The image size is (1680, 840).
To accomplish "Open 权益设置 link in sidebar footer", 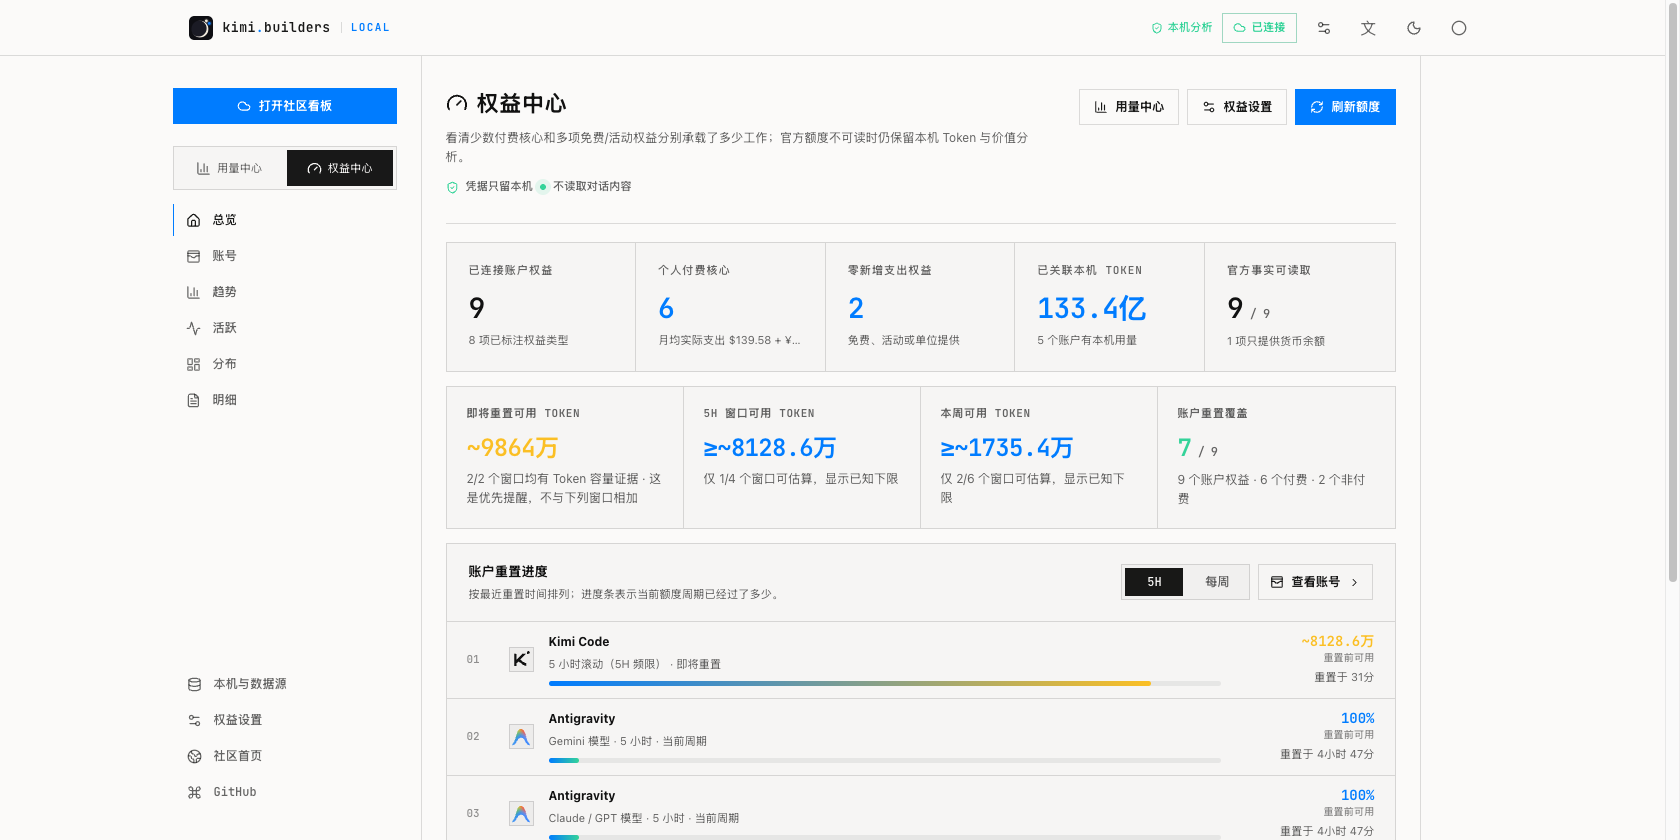I will click(285, 720).
